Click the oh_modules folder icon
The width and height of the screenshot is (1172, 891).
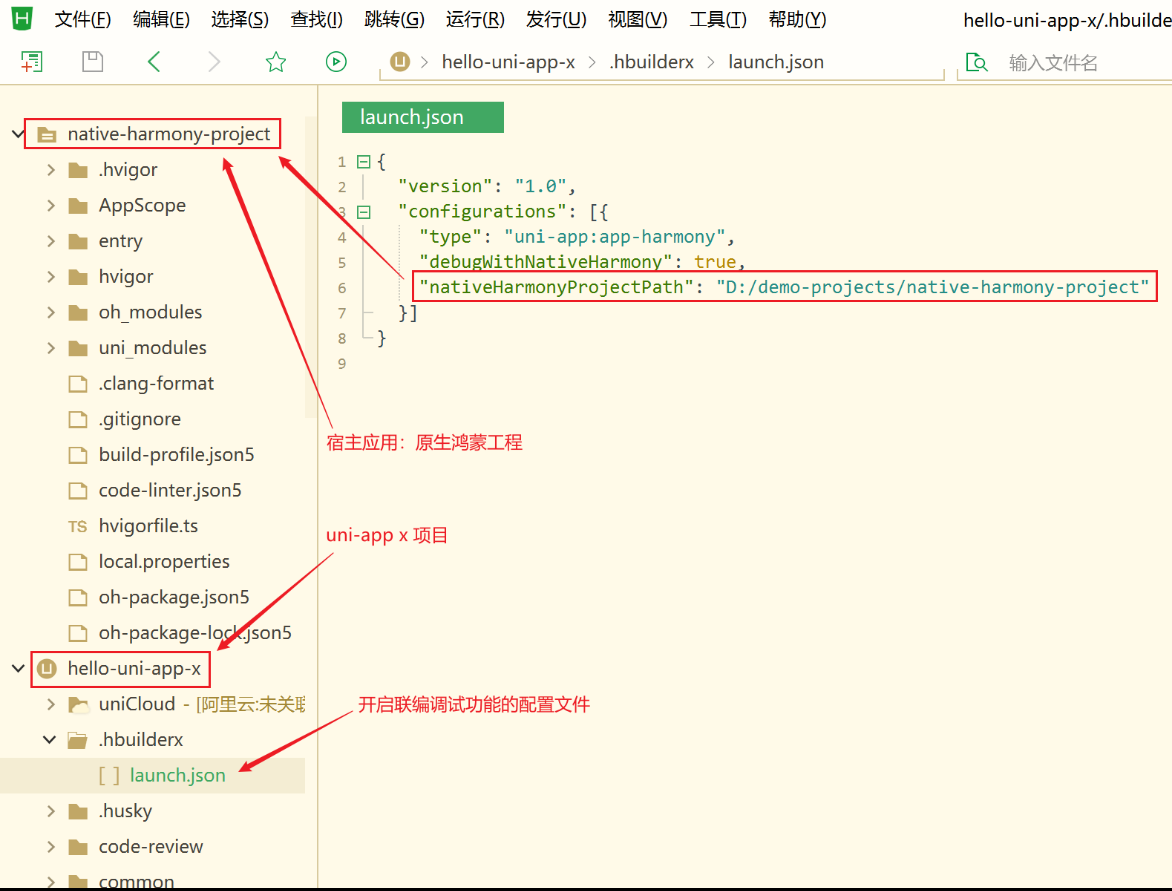[78, 312]
